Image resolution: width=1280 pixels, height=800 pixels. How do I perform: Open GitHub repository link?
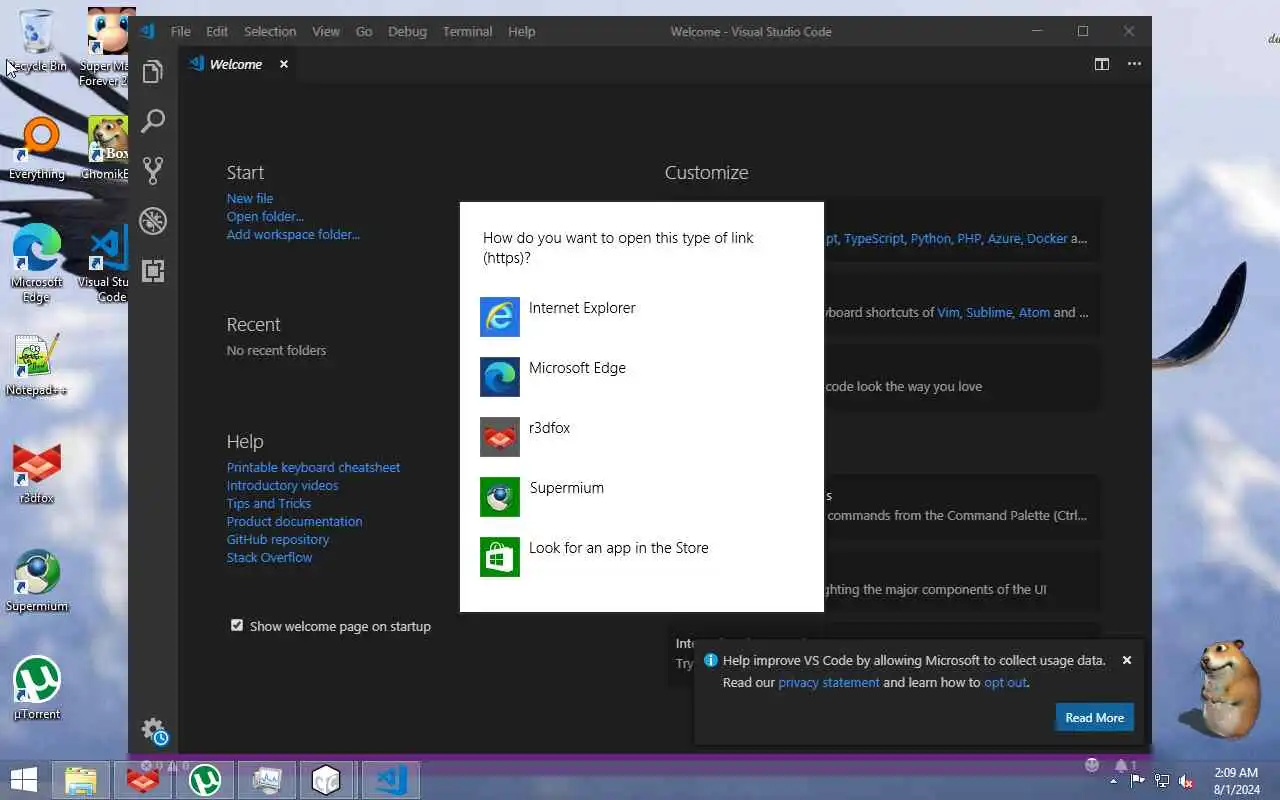(277, 539)
